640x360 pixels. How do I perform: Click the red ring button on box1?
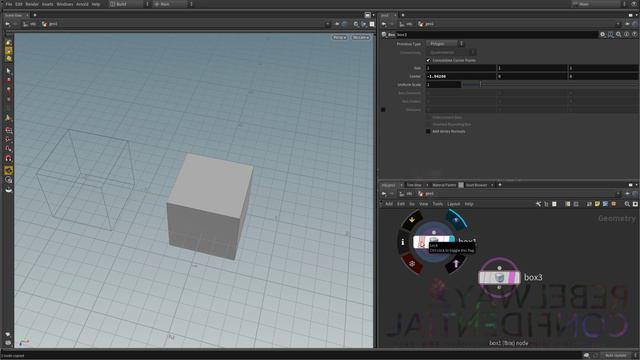pyautogui.click(x=412, y=264)
